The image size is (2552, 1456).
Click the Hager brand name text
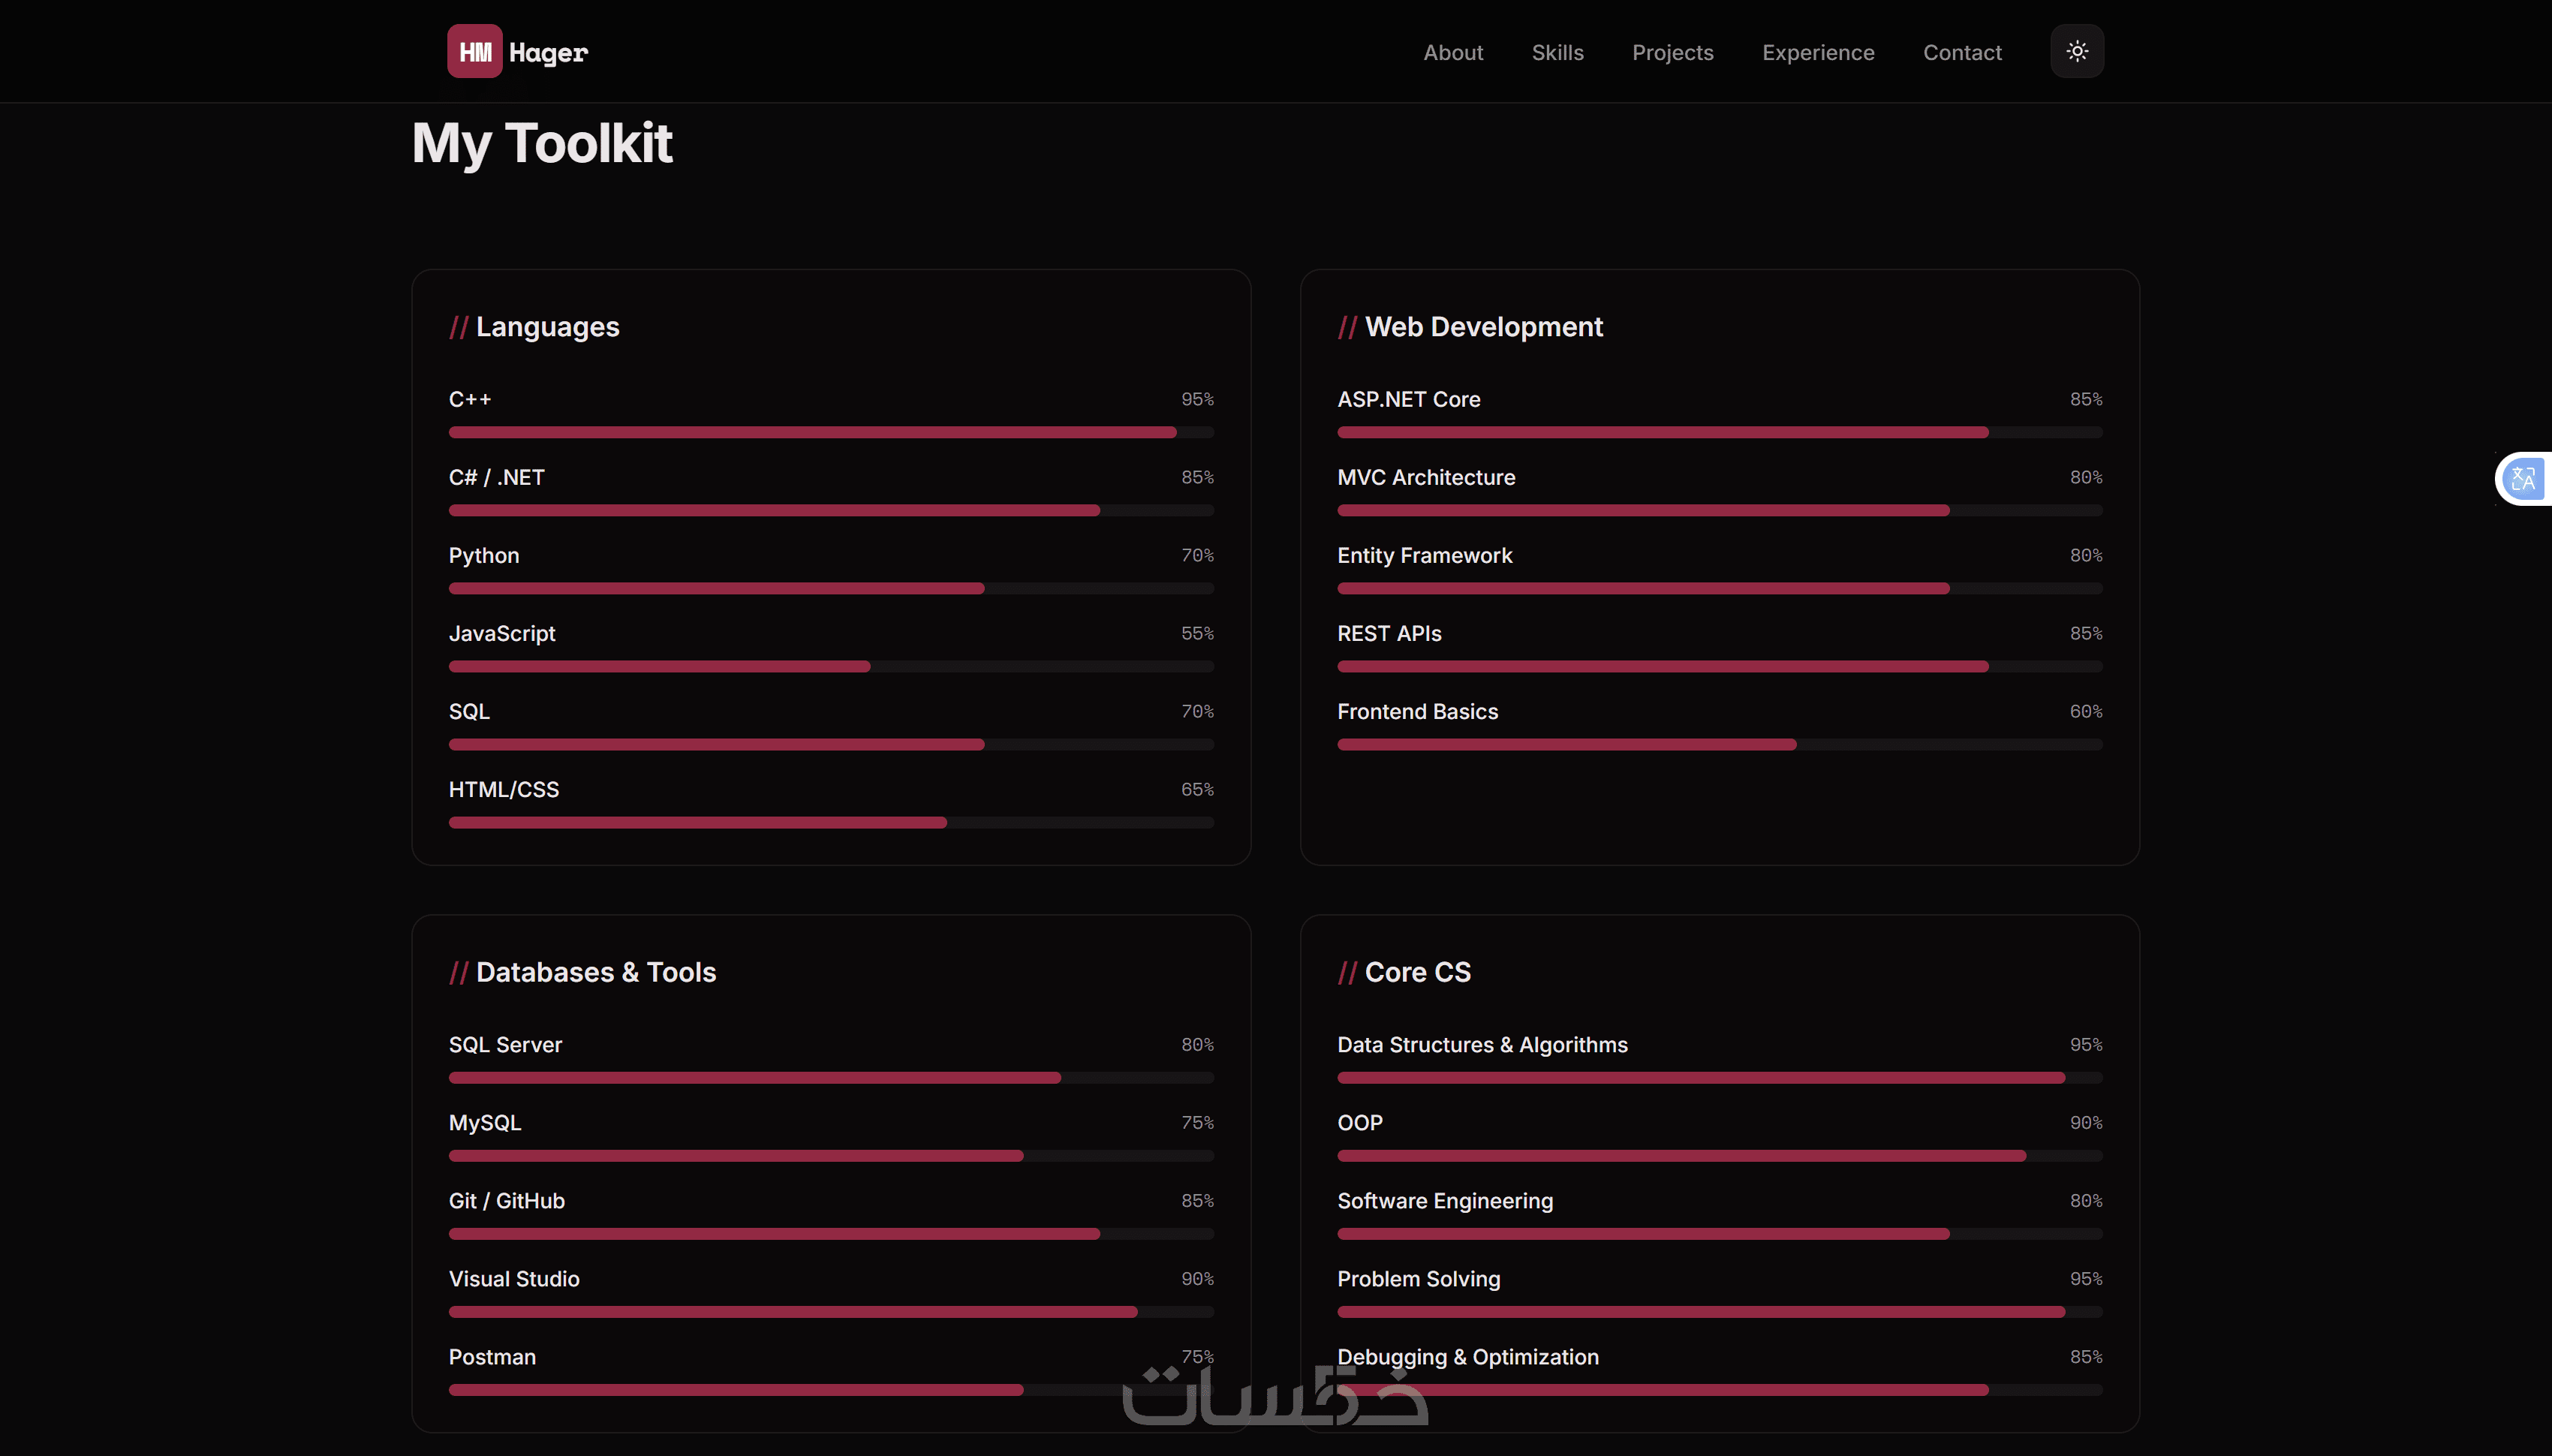[548, 53]
